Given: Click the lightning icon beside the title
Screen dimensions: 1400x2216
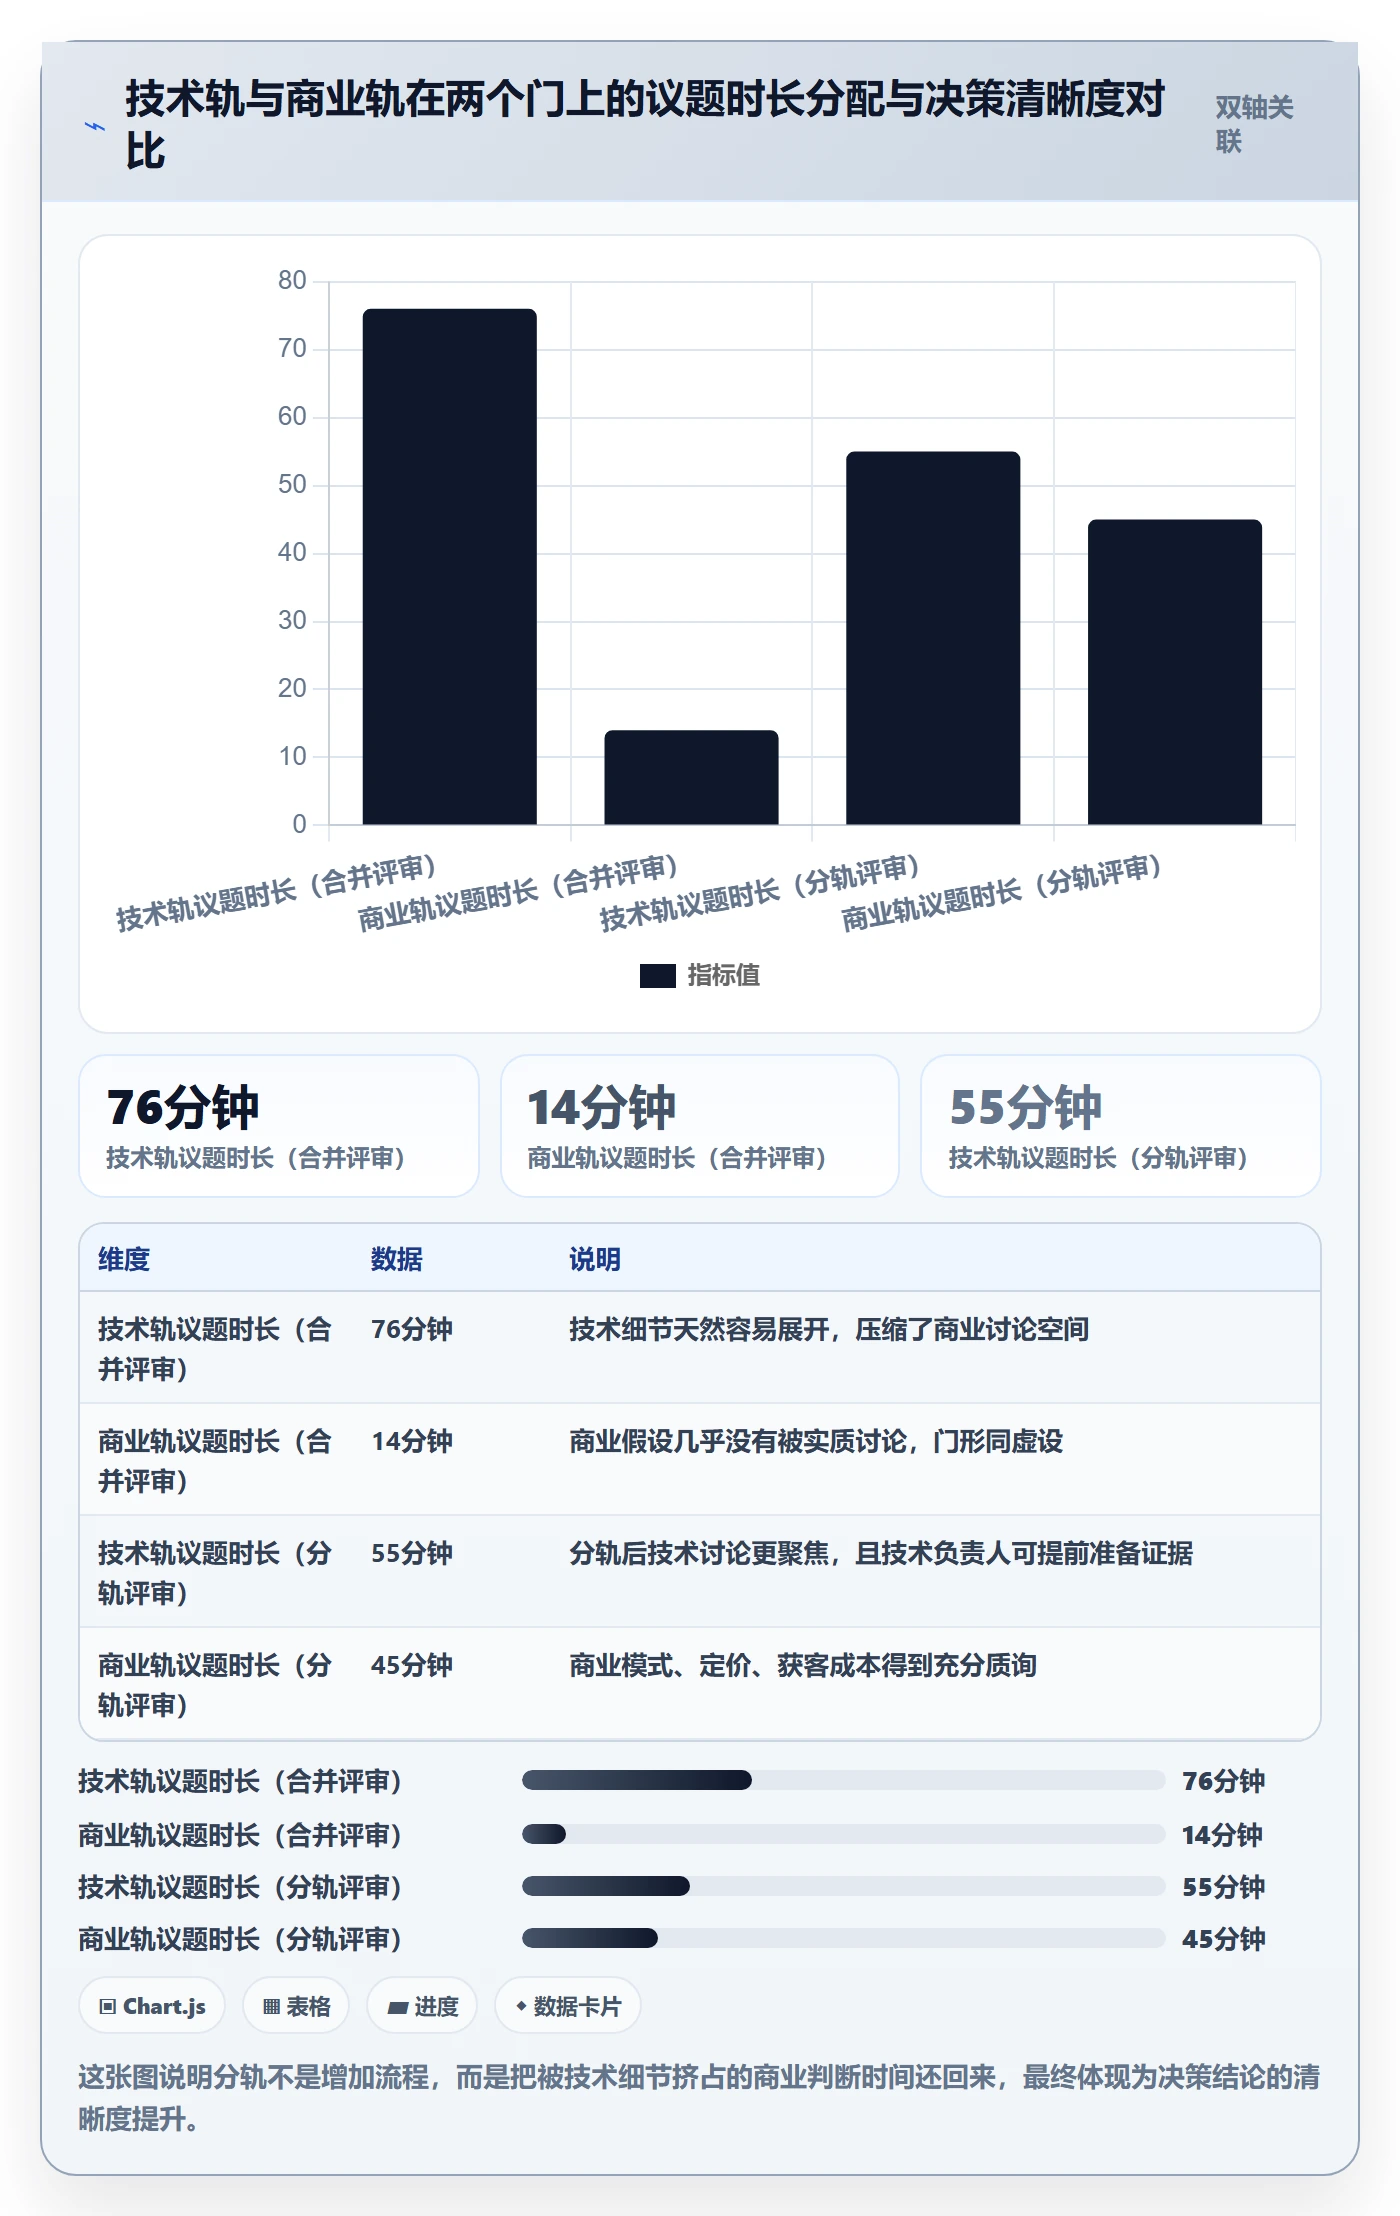Looking at the screenshot, I should tap(95, 126).
